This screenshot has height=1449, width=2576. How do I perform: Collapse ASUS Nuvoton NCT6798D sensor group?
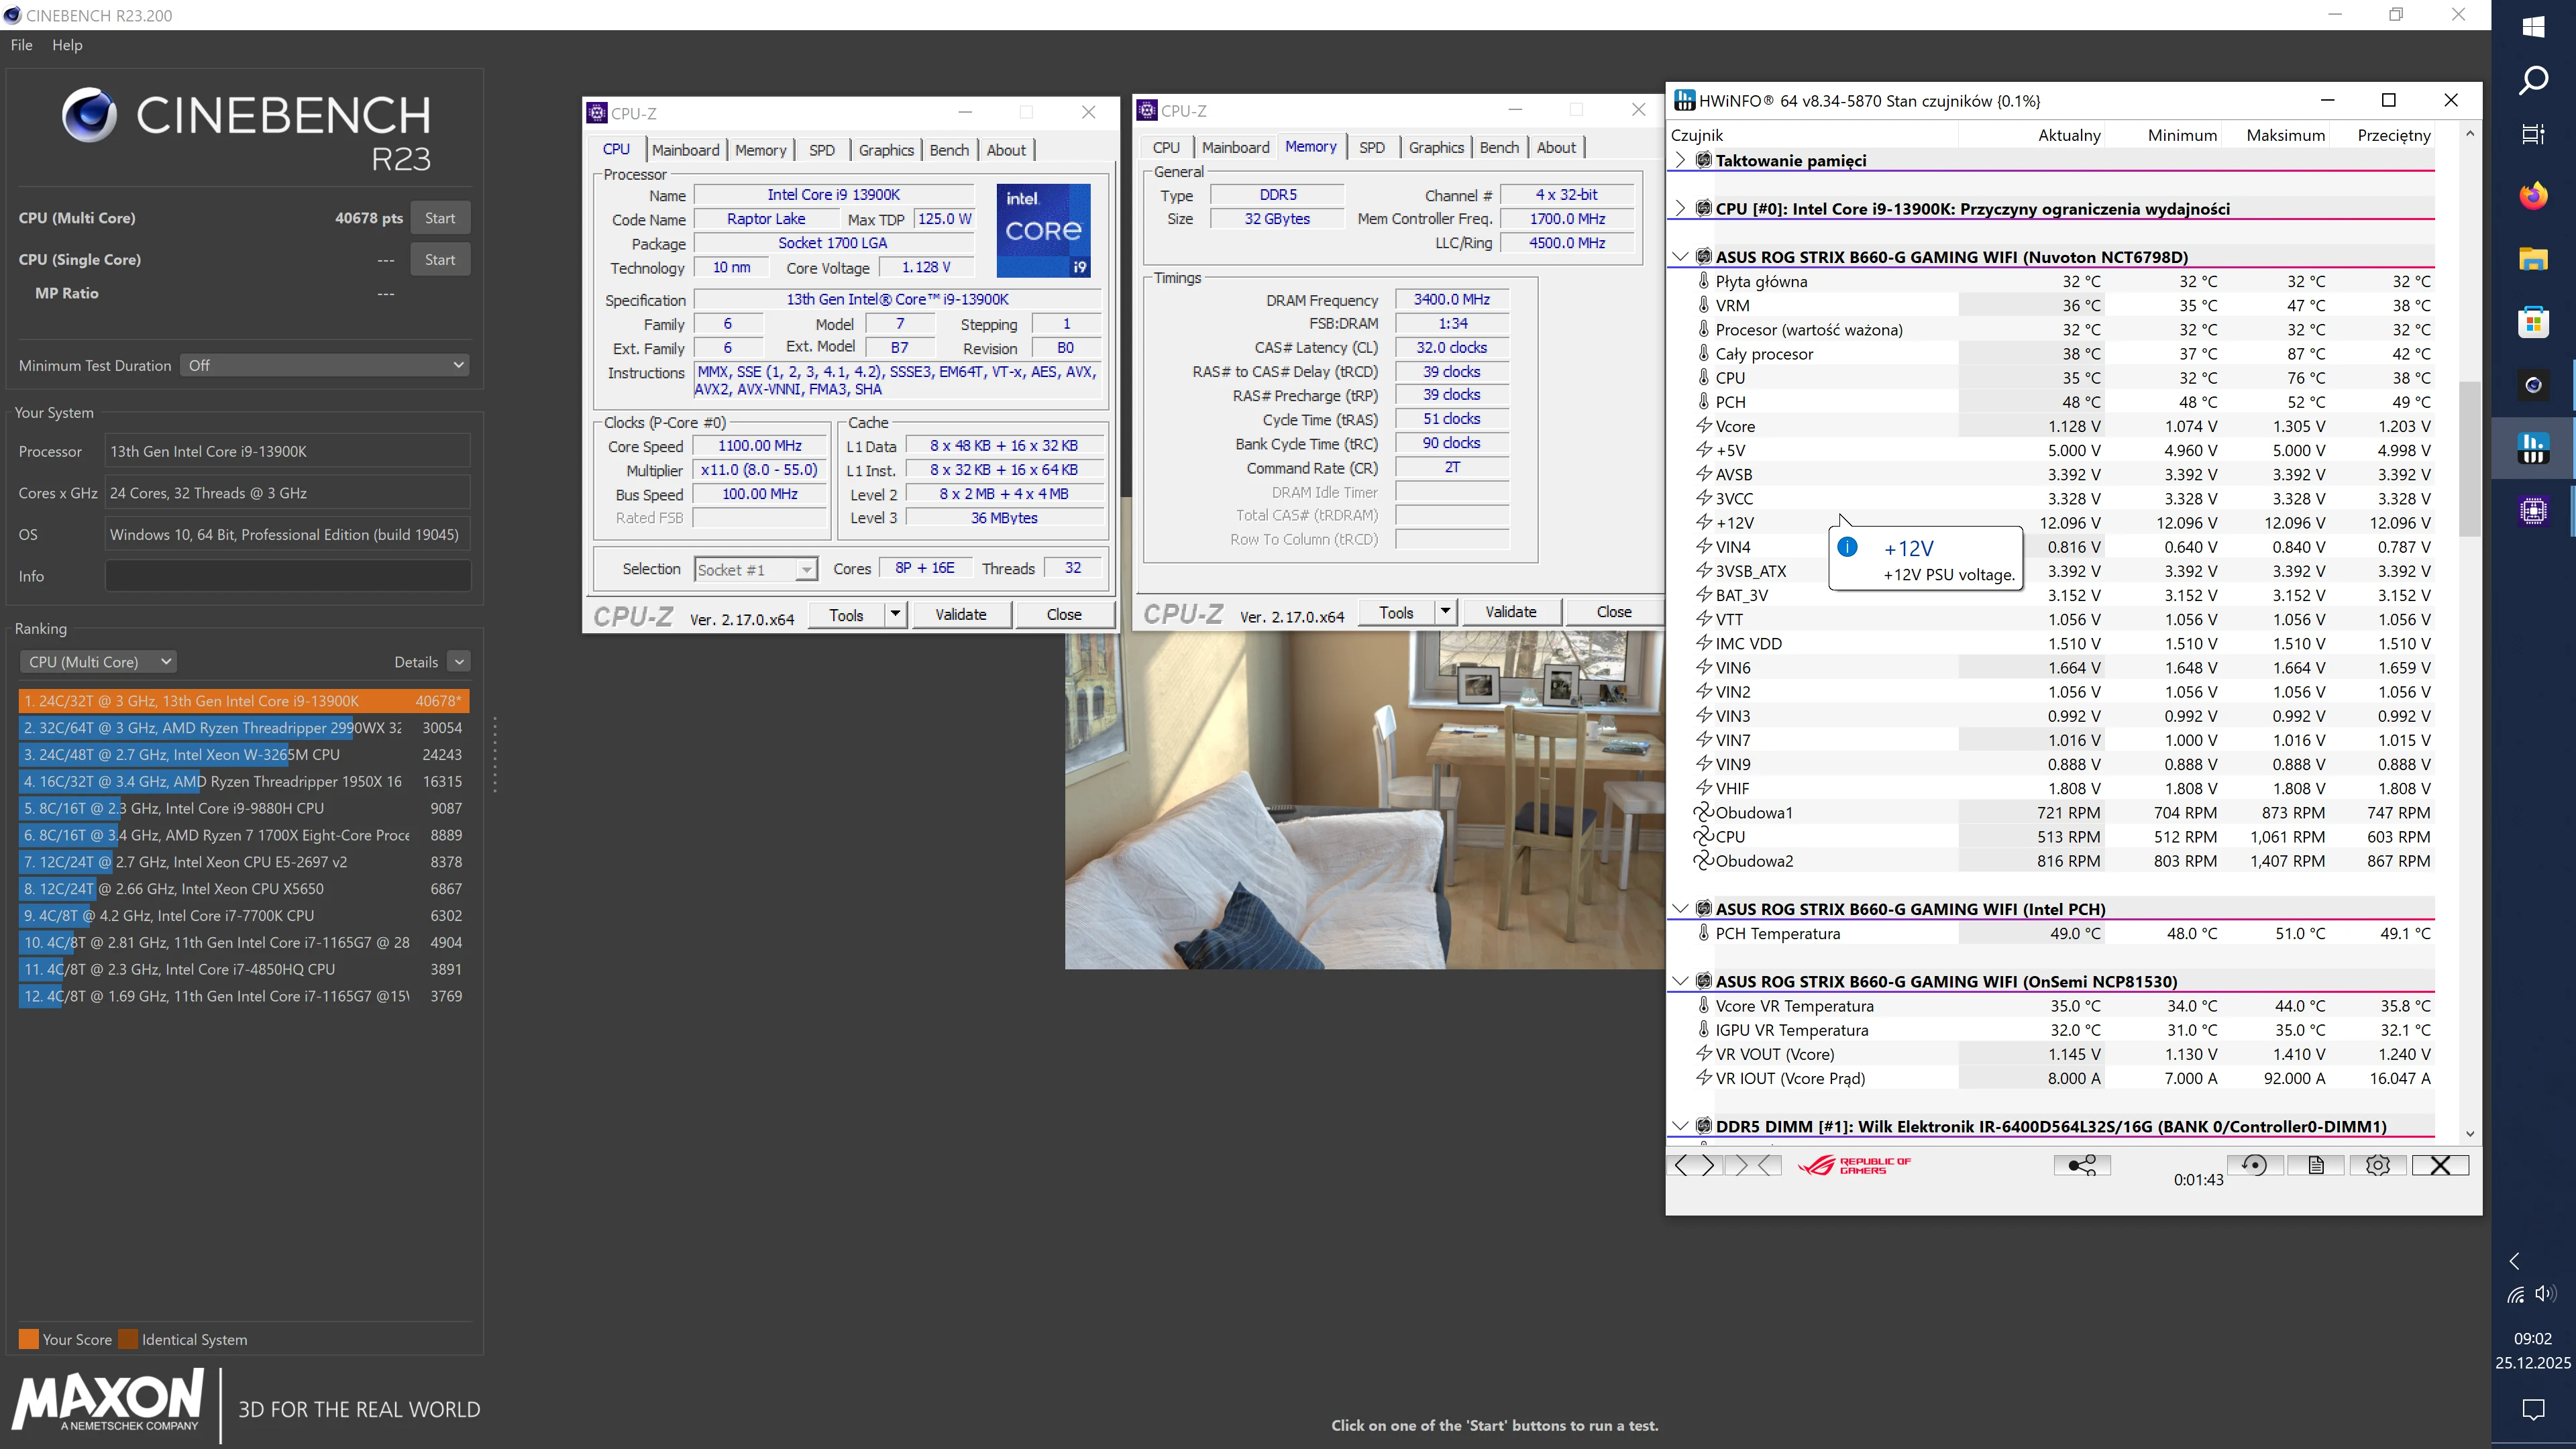[x=1680, y=257]
